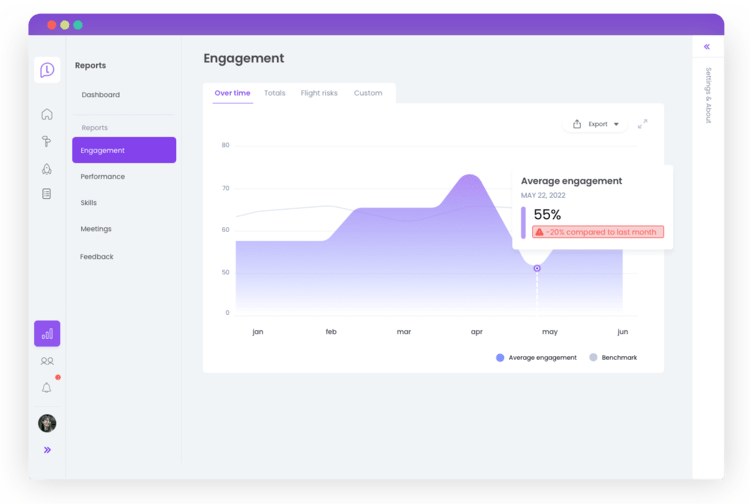Image resolution: width=750 pixels, height=504 pixels.
Task: Toggle Benchmark legend series
Action: 612,357
